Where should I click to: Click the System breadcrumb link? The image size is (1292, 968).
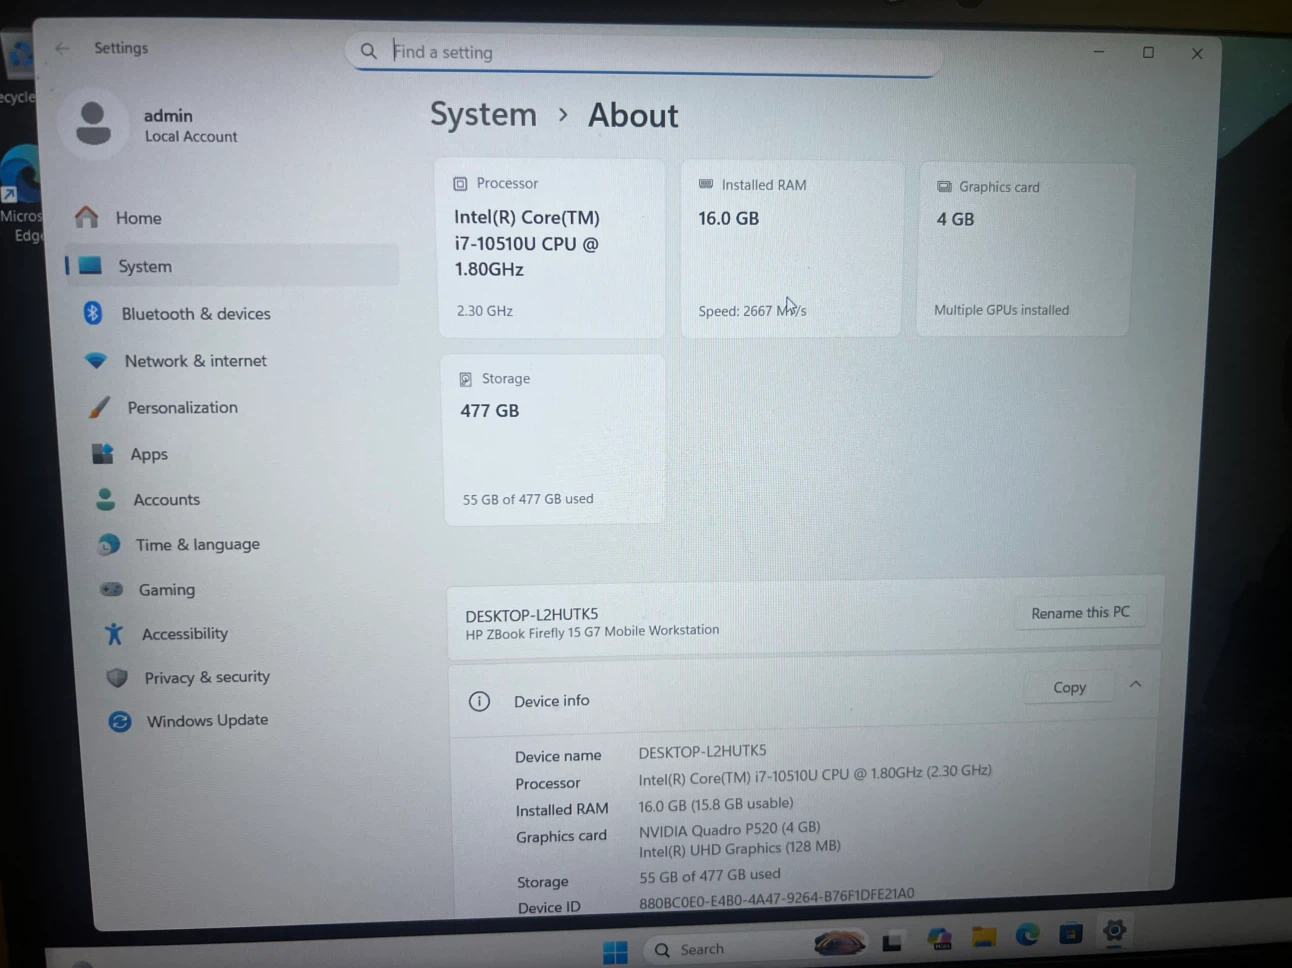pos(483,114)
